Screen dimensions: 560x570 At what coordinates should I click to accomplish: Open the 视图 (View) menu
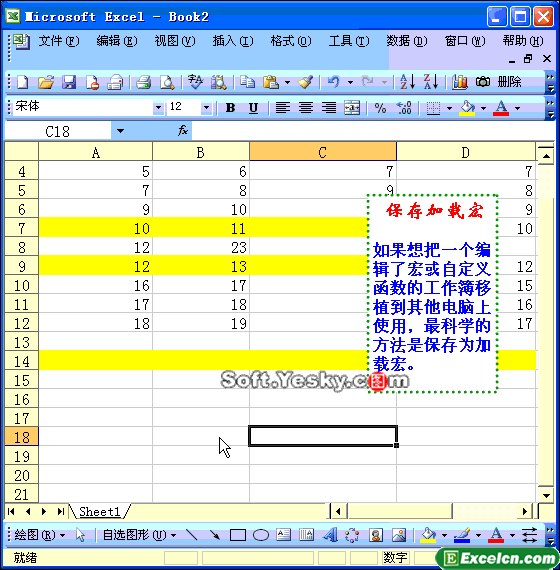click(175, 41)
